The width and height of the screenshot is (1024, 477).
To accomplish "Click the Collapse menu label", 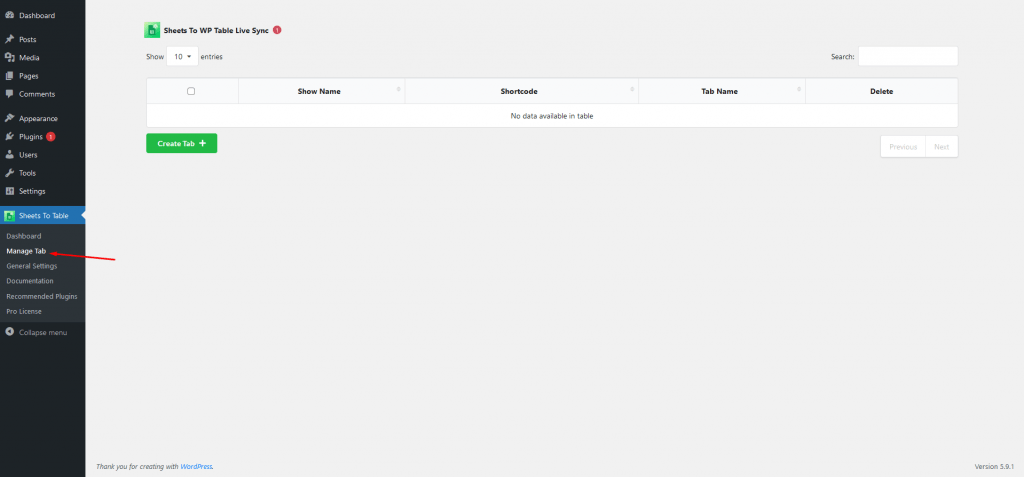I will tap(42, 332).
